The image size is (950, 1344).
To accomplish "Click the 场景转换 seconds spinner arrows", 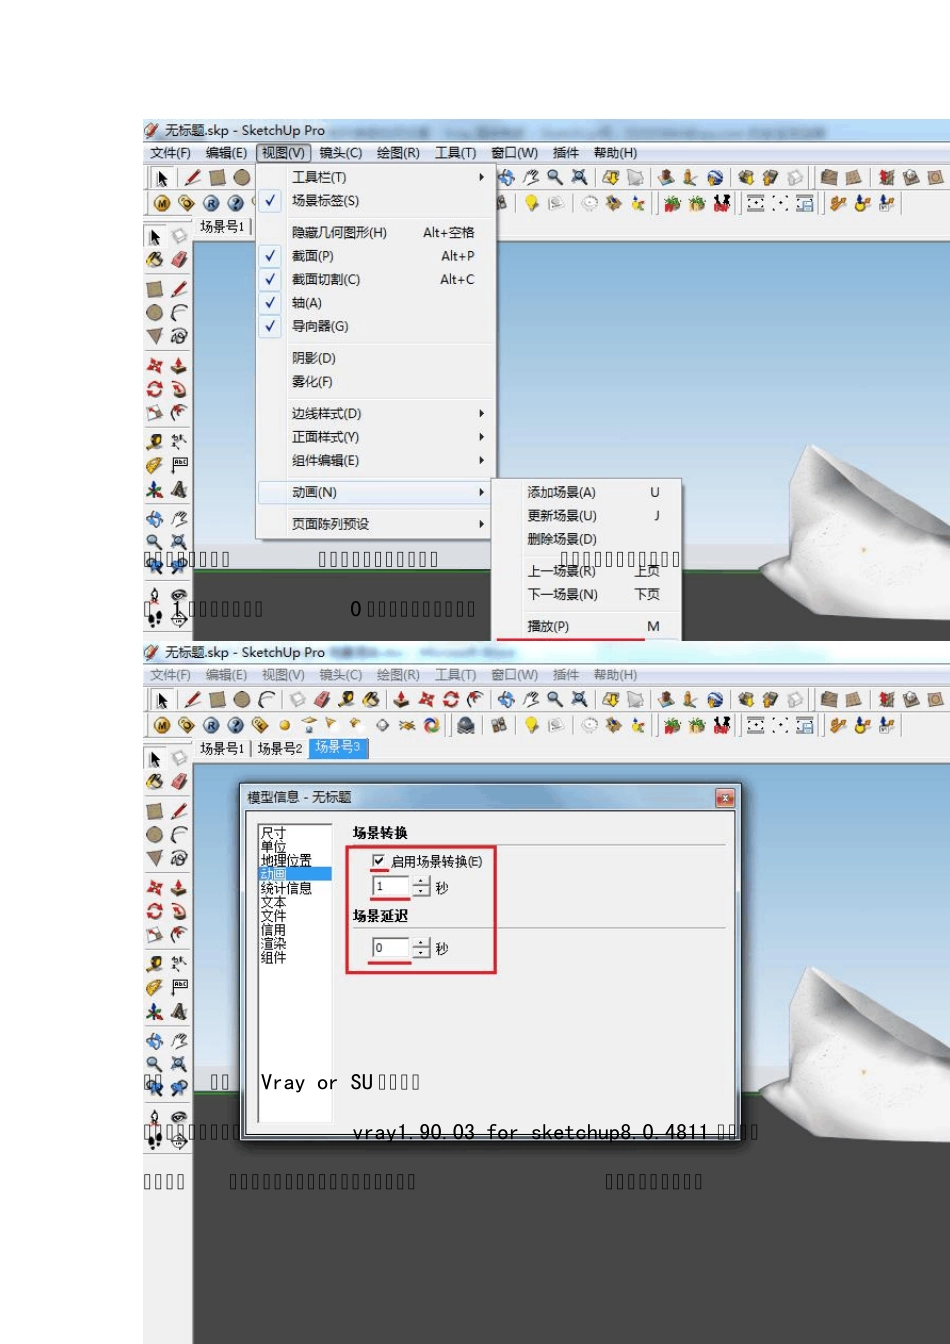I will (x=421, y=887).
